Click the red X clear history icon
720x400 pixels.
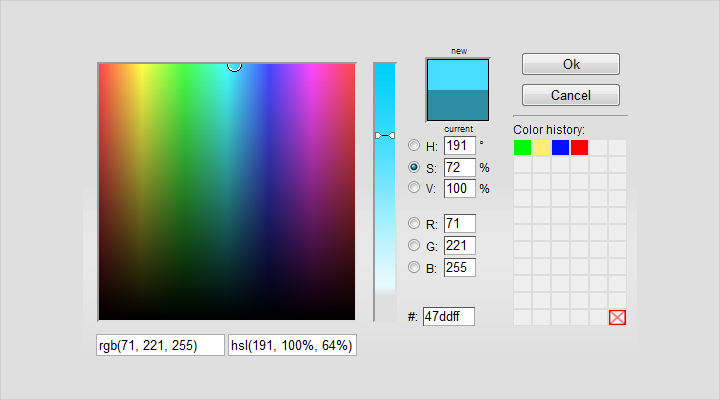[617, 317]
